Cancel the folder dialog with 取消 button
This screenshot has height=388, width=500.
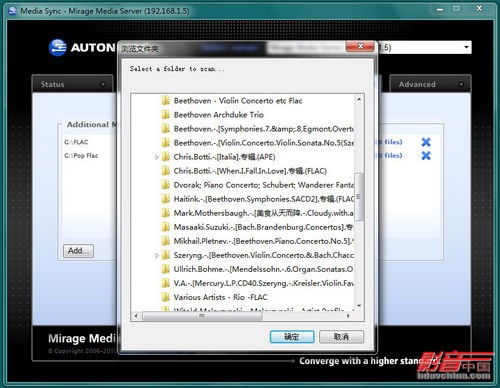(341, 337)
